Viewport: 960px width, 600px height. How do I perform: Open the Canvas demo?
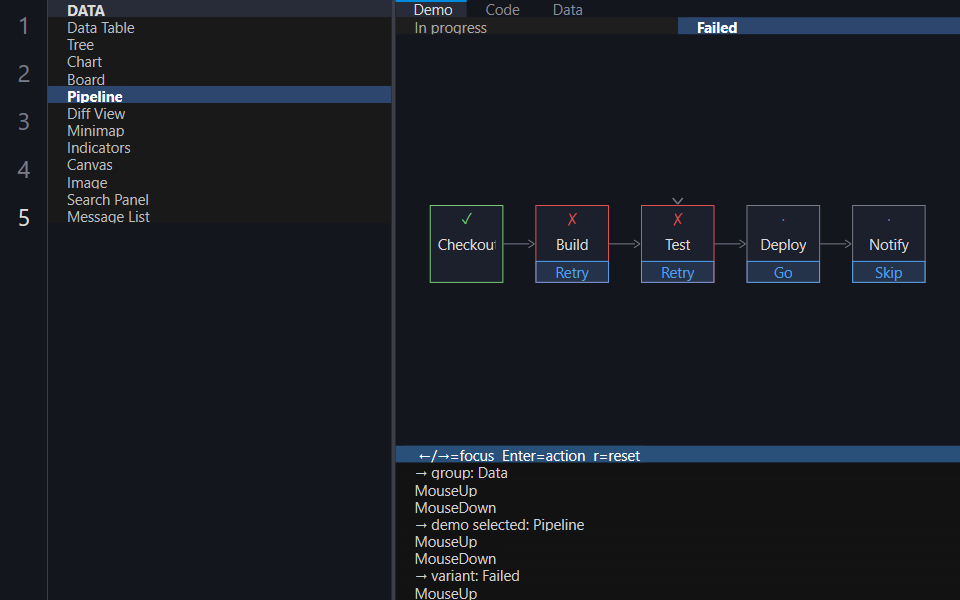tap(219, 165)
